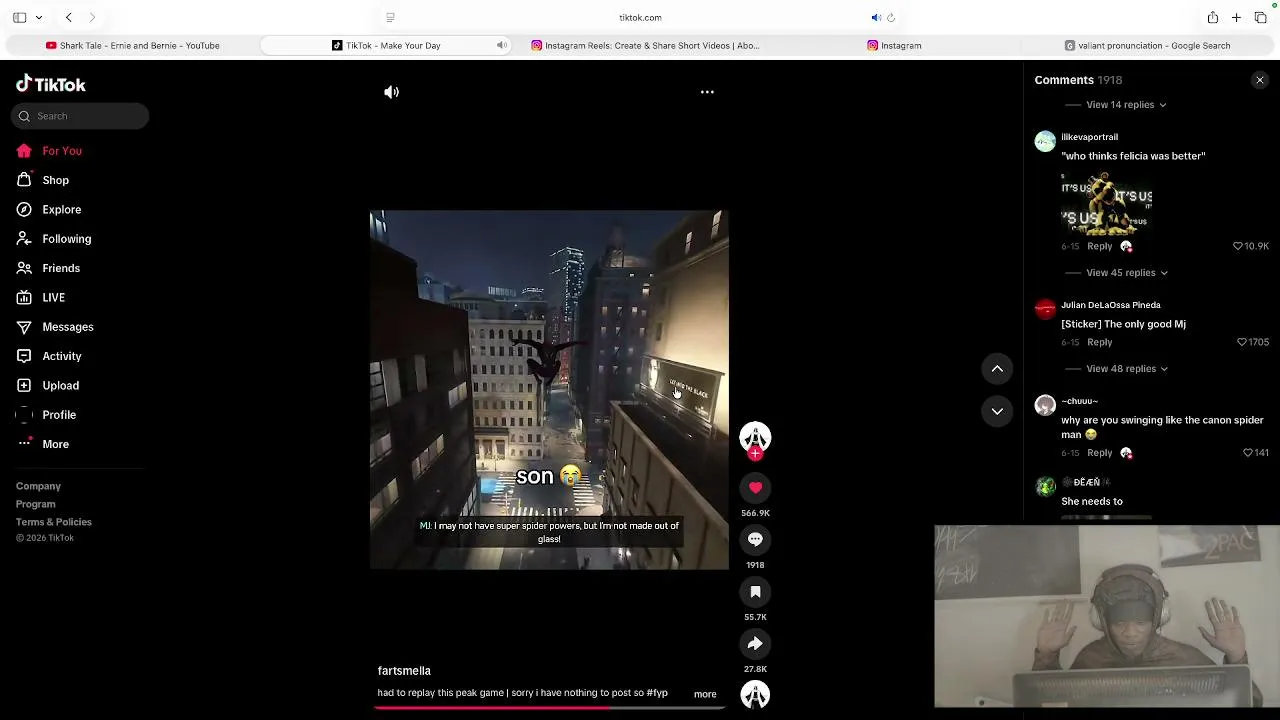1280x720 pixels.
Task: Open ~chuuu~'s profile avatar
Action: click(x=1045, y=405)
